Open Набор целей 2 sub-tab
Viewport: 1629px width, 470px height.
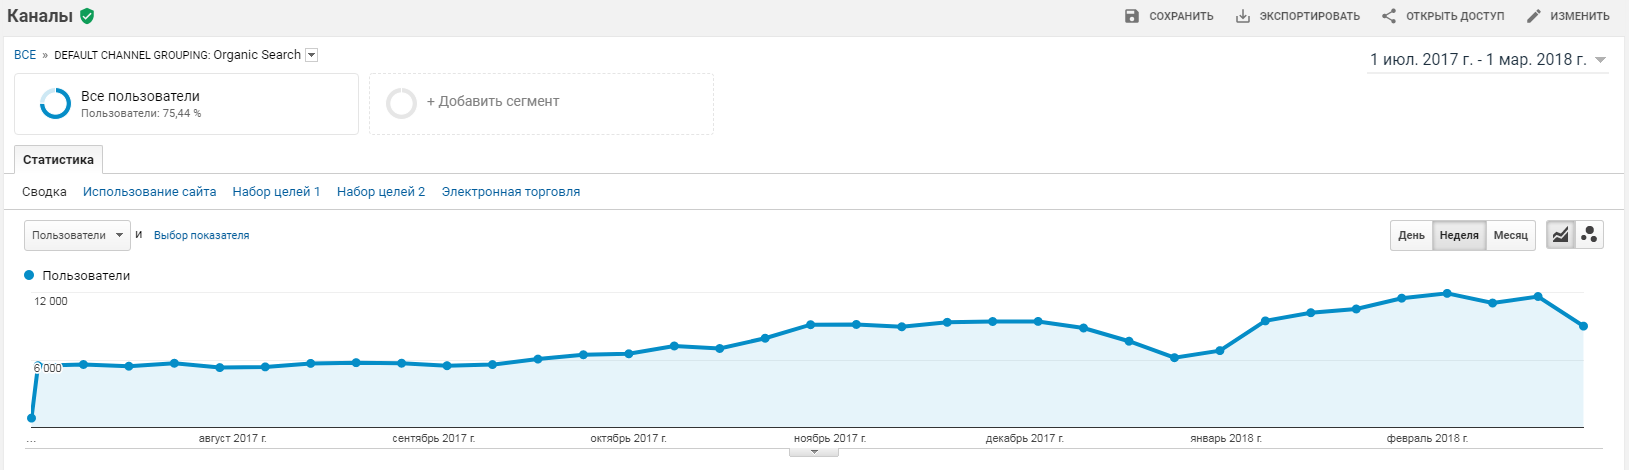click(x=381, y=192)
